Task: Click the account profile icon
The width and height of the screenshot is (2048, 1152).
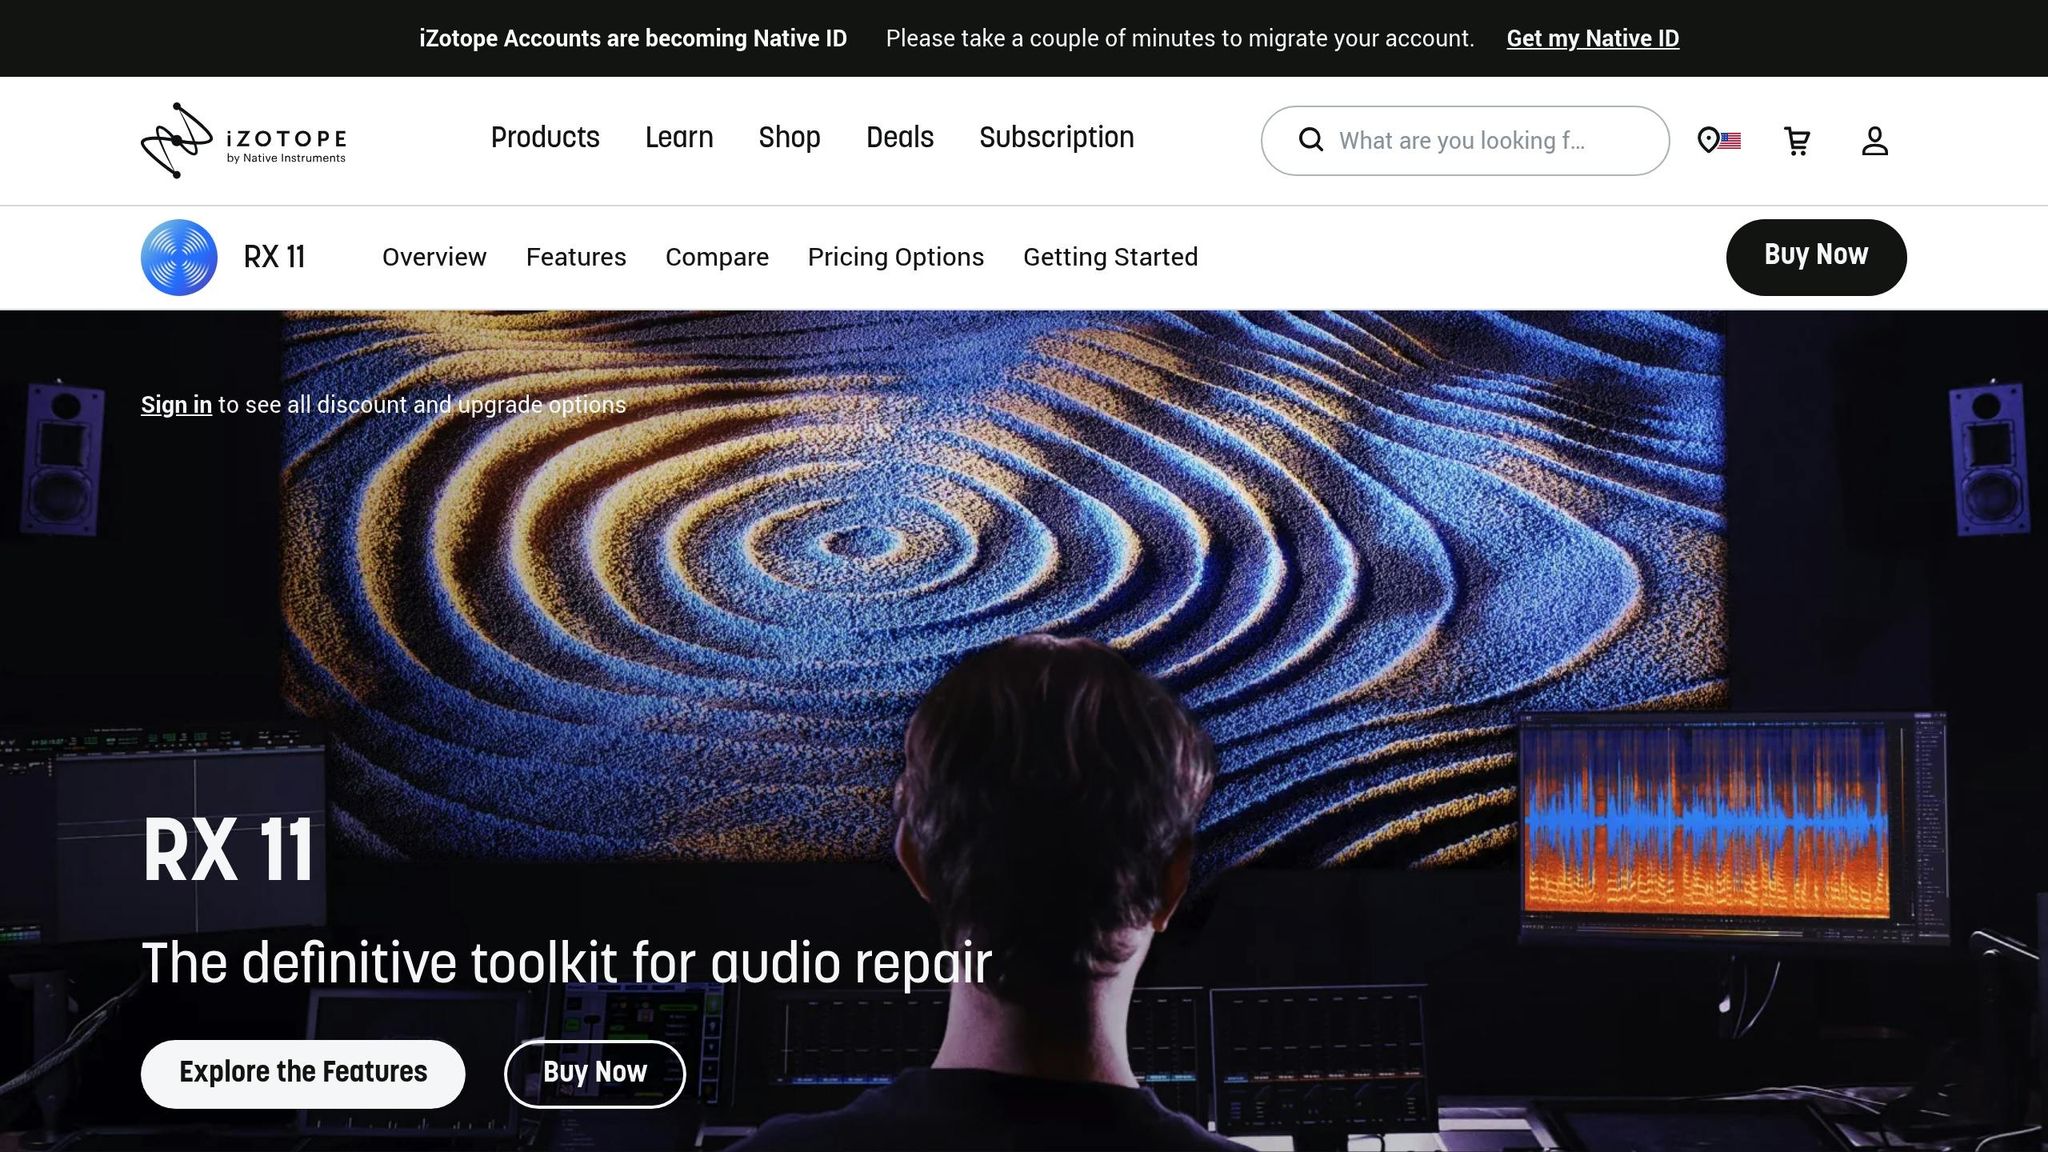Action: (x=1874, y=140)
